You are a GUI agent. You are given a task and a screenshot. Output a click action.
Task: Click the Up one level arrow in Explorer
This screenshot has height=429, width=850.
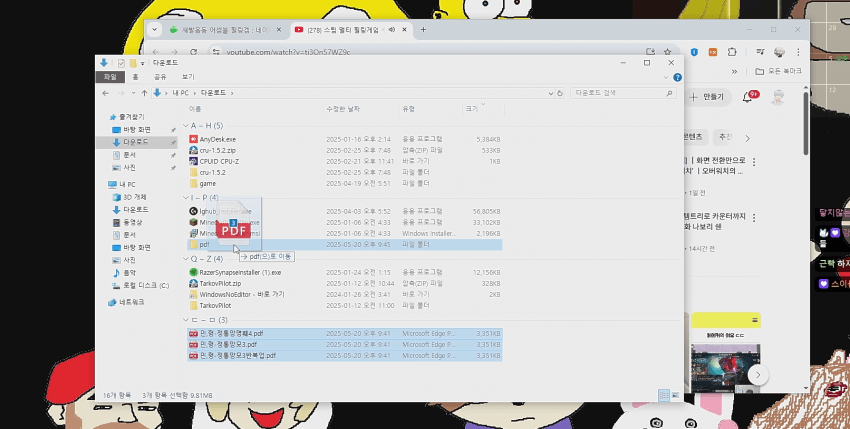[x=142, y=93]
